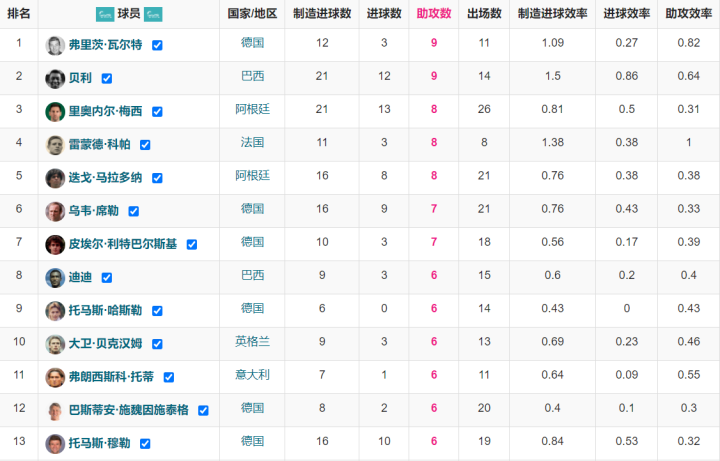720x461 pixels.
Task: Click 托马斯·穆勒's avatar image
Action: pos(55,443)
